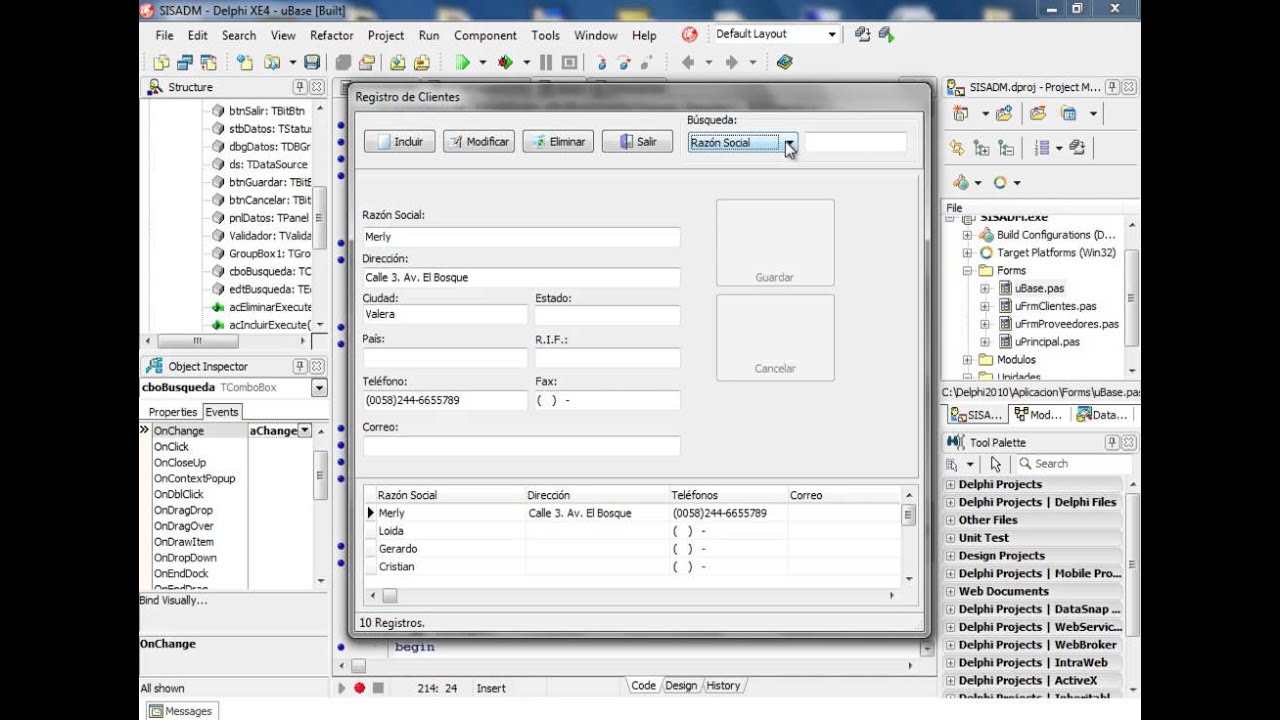
Task: Pin the Structure panel
Action: coord(299,87)
